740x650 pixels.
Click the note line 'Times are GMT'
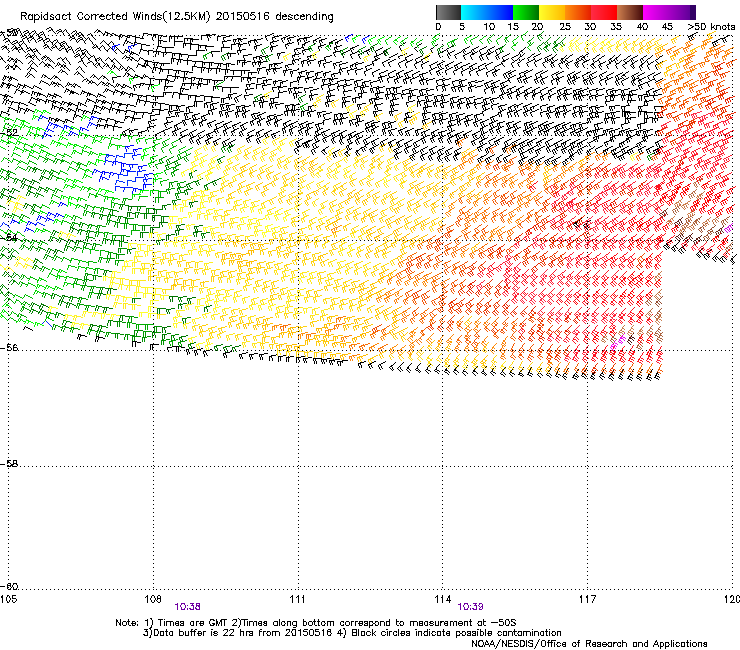(x=193, y=623)
